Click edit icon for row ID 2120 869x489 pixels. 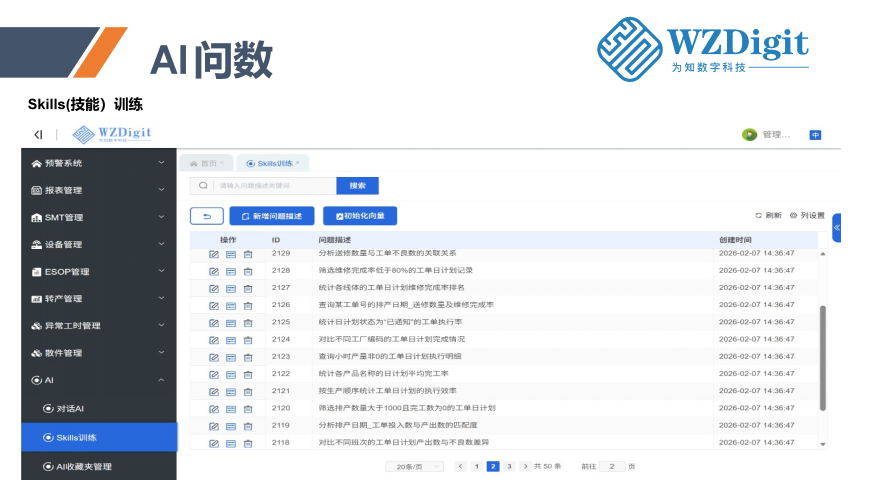pos(214,409)
